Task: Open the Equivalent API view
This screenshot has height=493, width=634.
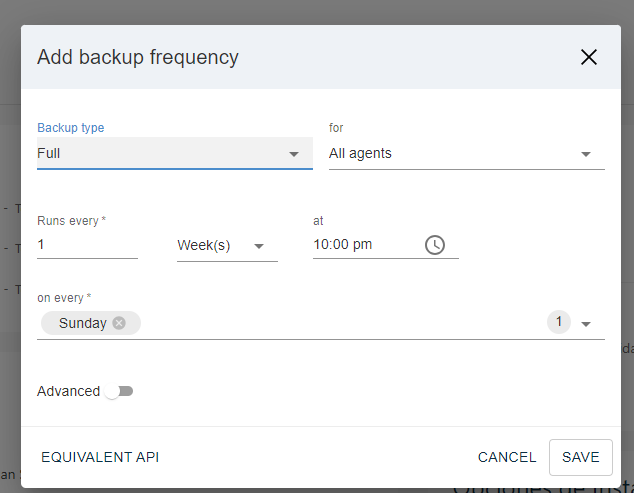Action: (100, 457)
